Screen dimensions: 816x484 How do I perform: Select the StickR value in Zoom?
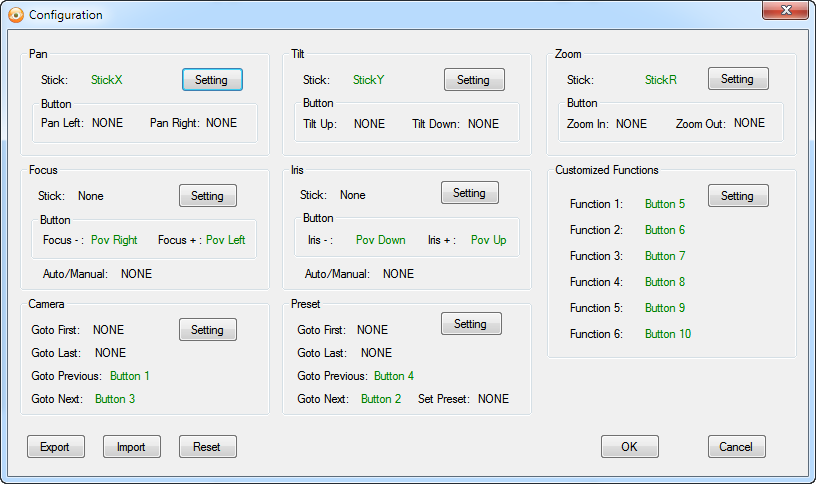pos(661,80)
